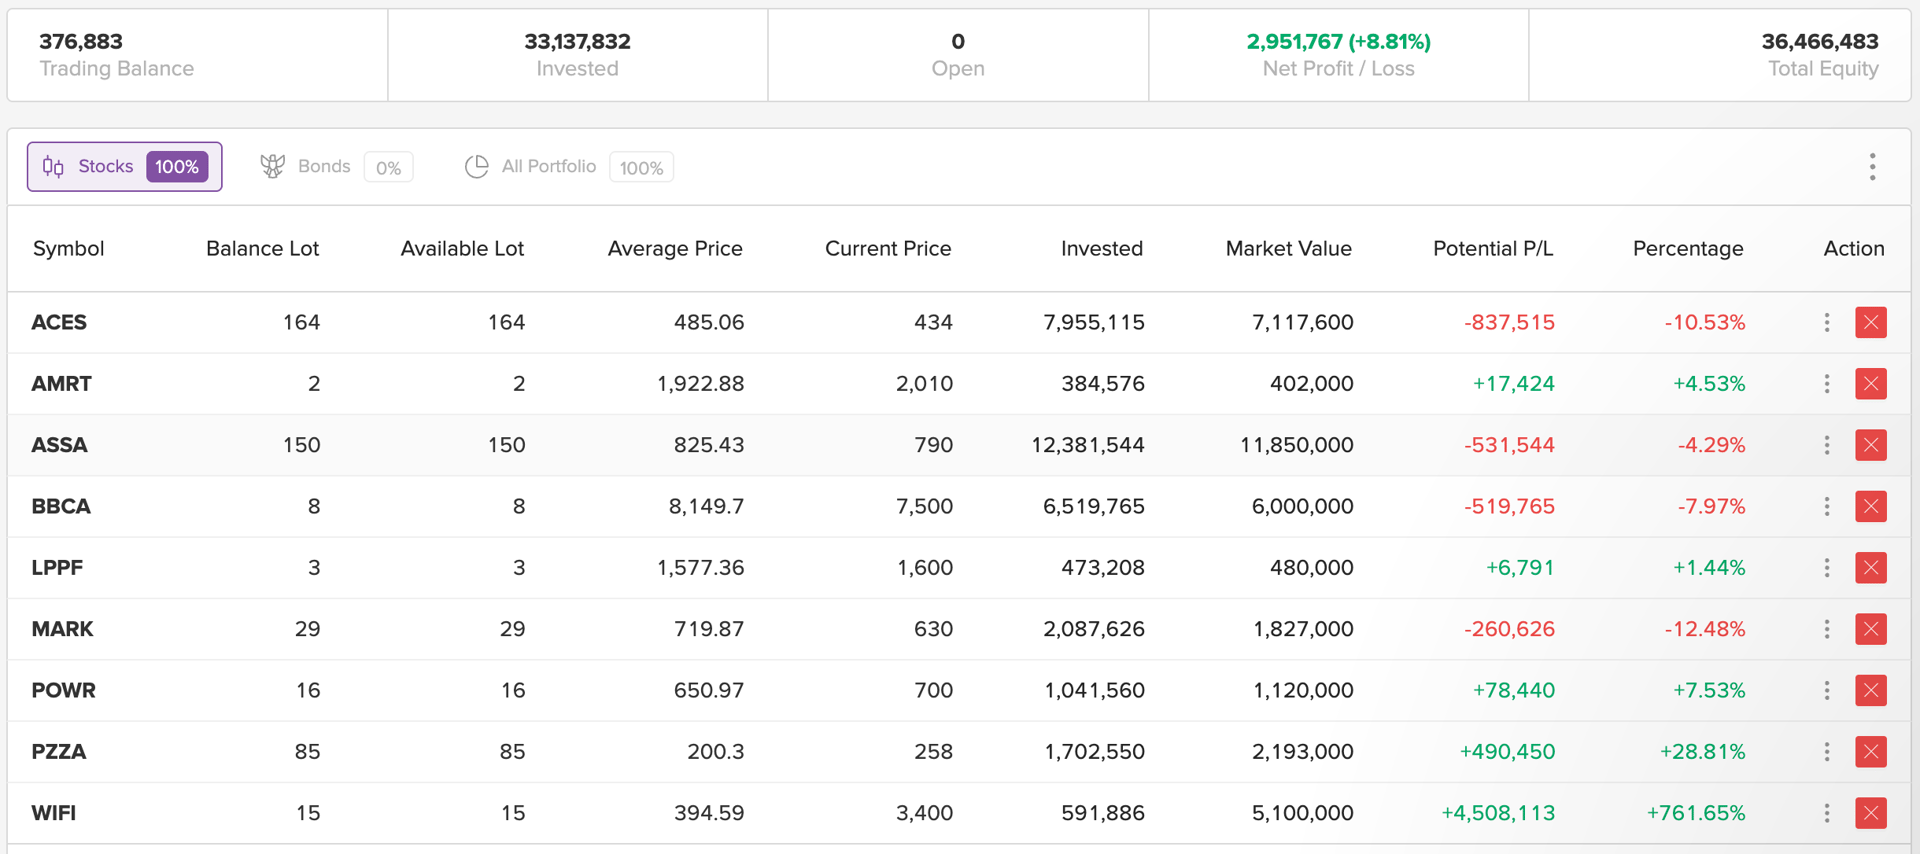Viewport: 1920px width, 854px height.
Task: Click the Net Profit value 2,951,767 (+8.81%)
Action: coord(1338,42)
